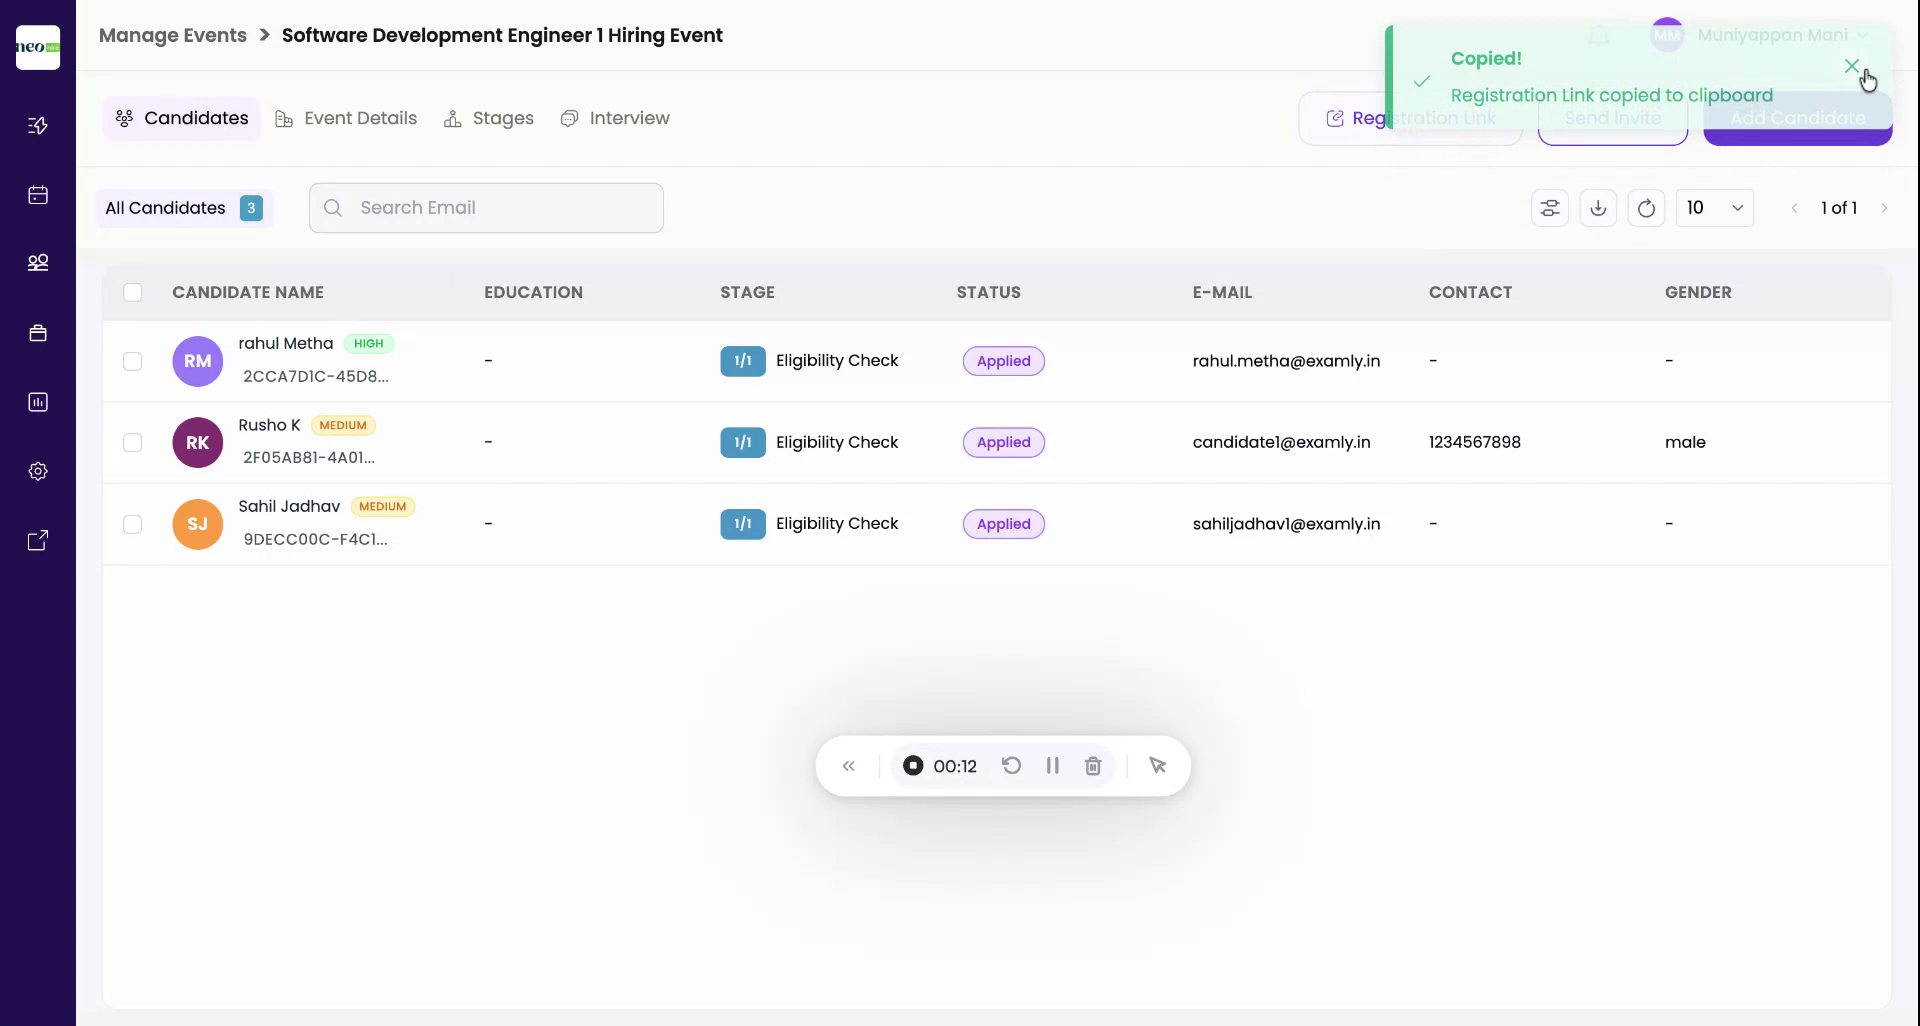
Task: Click the next page arrow beside 1 of 1
Action: (1886, 207)
